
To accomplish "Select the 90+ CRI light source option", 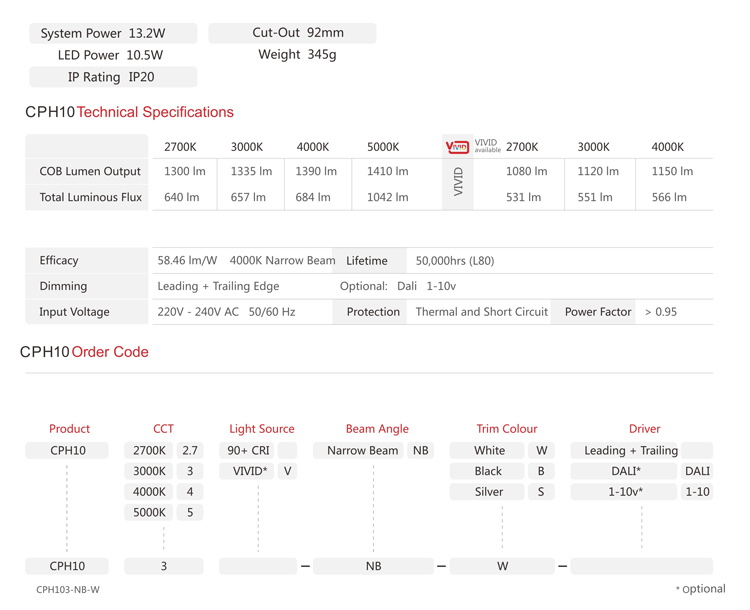I will (x=248, y=451).
